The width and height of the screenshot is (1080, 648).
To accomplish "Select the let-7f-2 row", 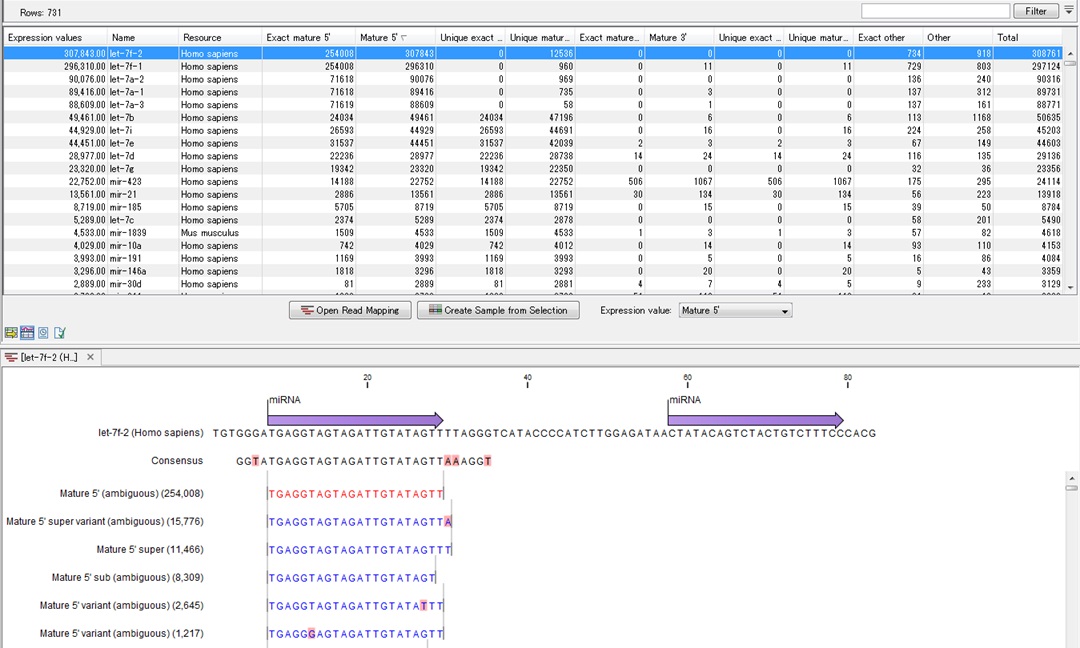I will (x=533, y=53).
